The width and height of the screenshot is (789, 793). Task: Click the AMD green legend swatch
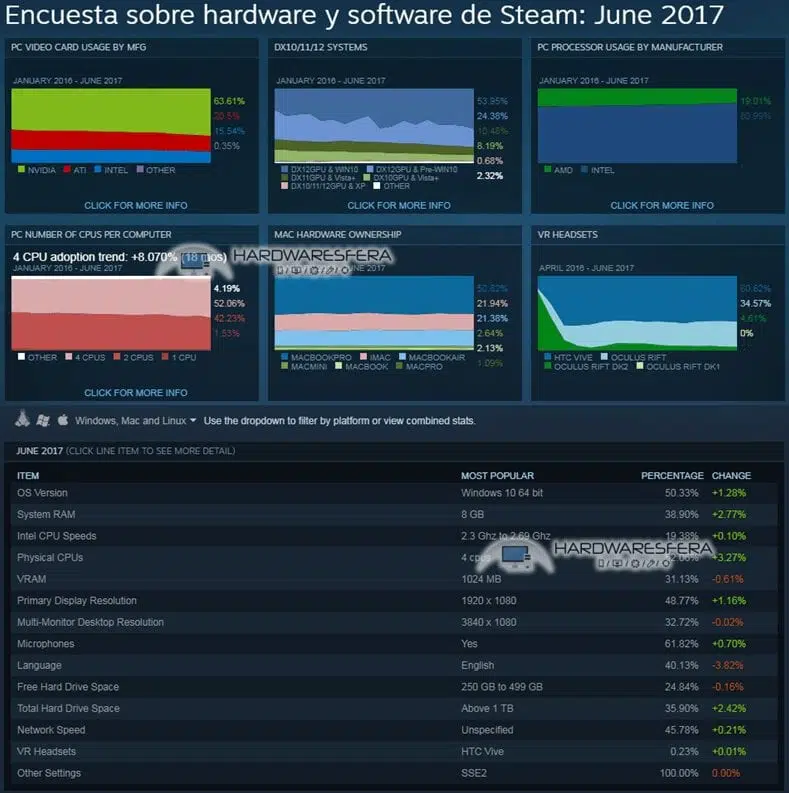(547, 169)
